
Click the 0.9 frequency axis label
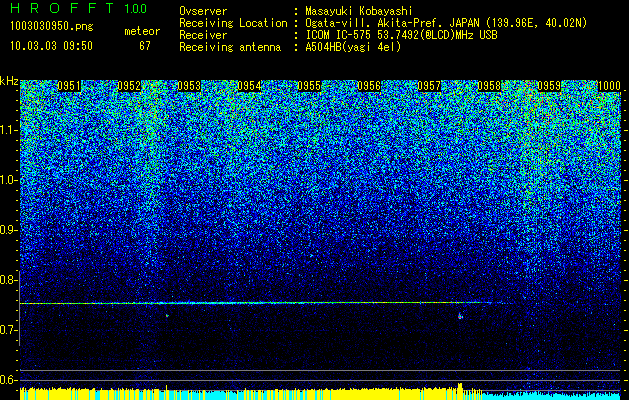pos(9,230)
